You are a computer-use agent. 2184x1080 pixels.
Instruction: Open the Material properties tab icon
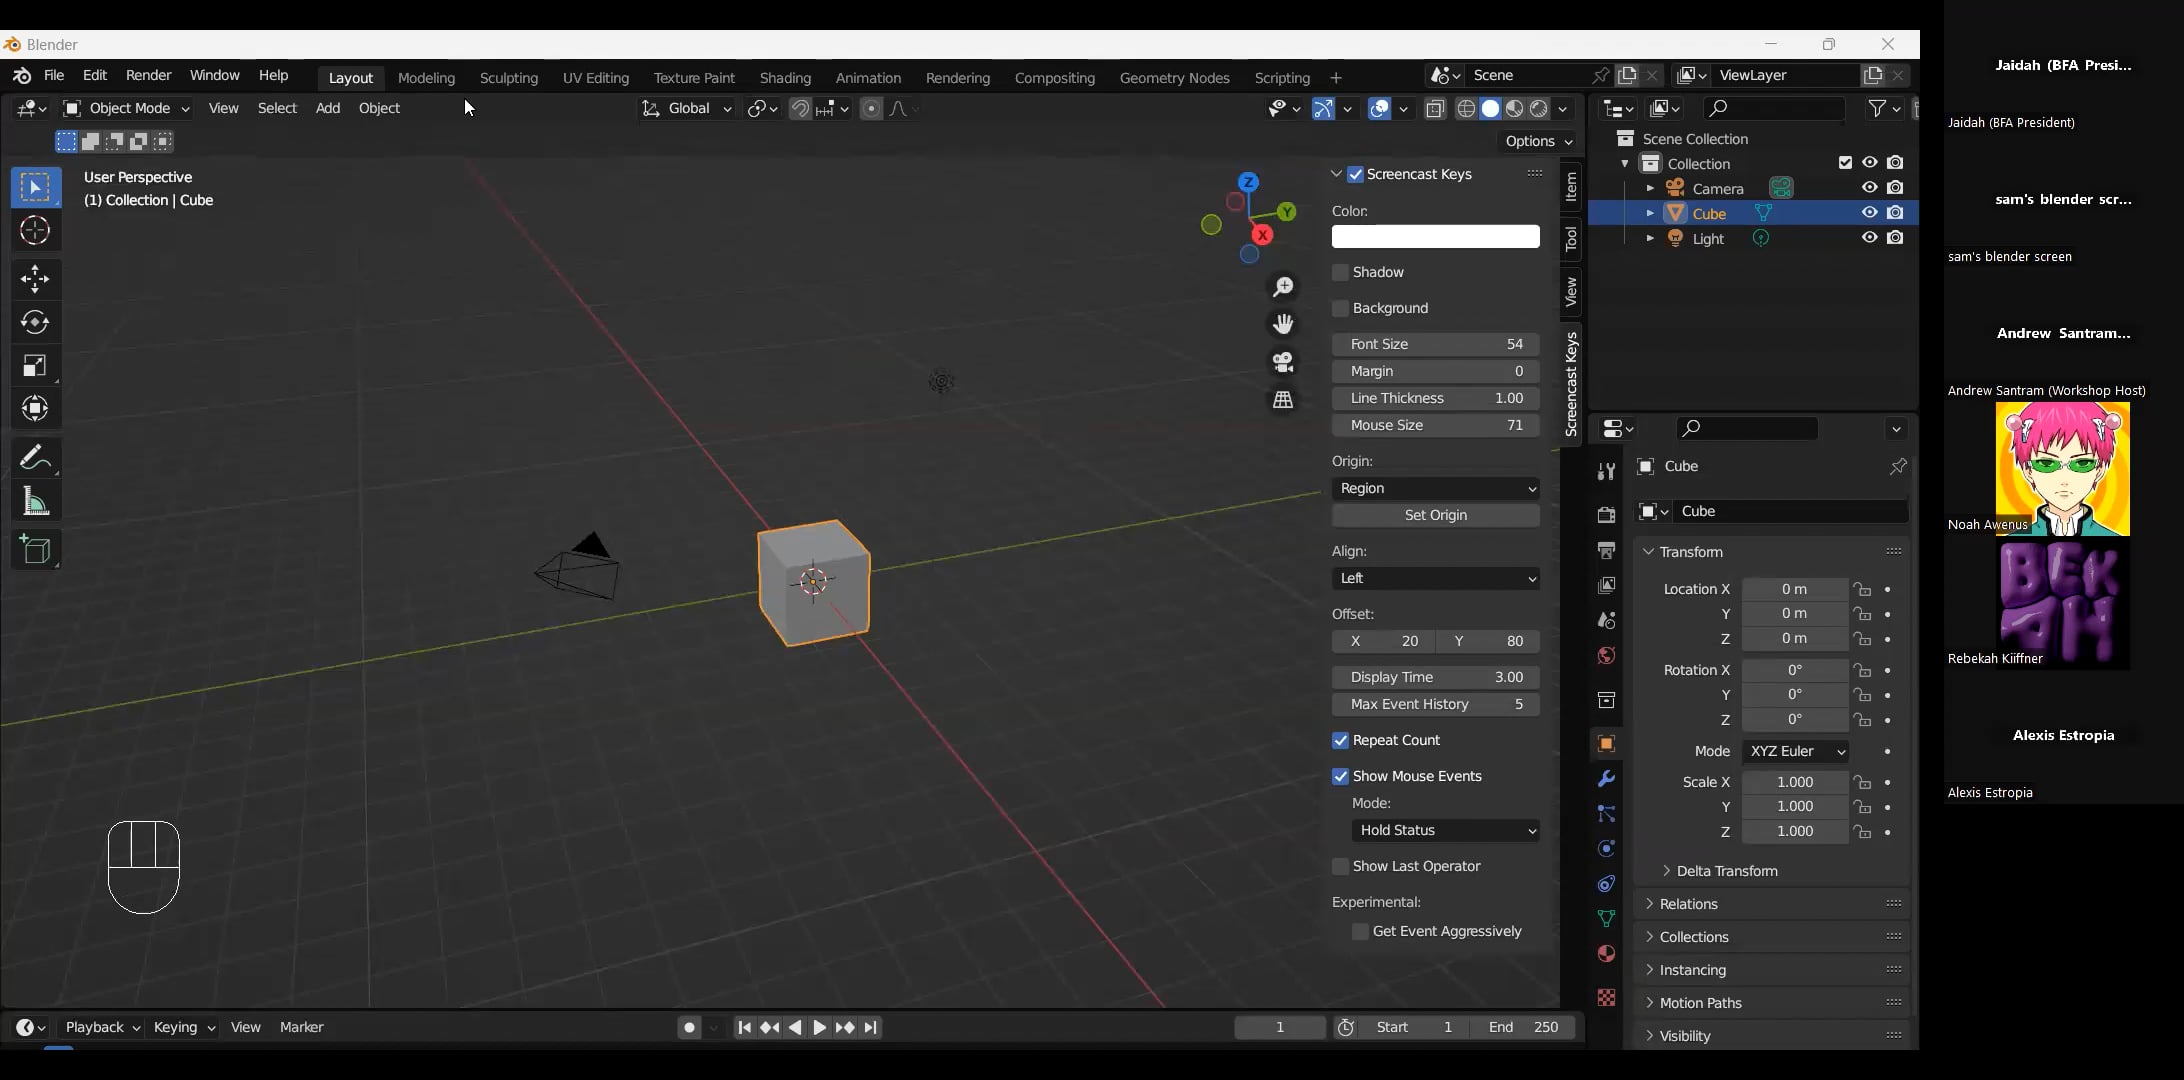point(1606,953)
